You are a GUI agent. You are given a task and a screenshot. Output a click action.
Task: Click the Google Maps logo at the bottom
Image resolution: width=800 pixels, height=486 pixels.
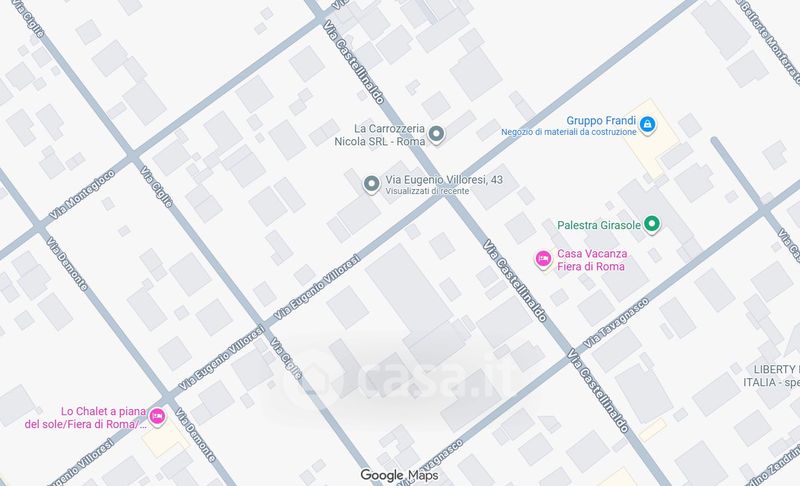pos(399,475)
